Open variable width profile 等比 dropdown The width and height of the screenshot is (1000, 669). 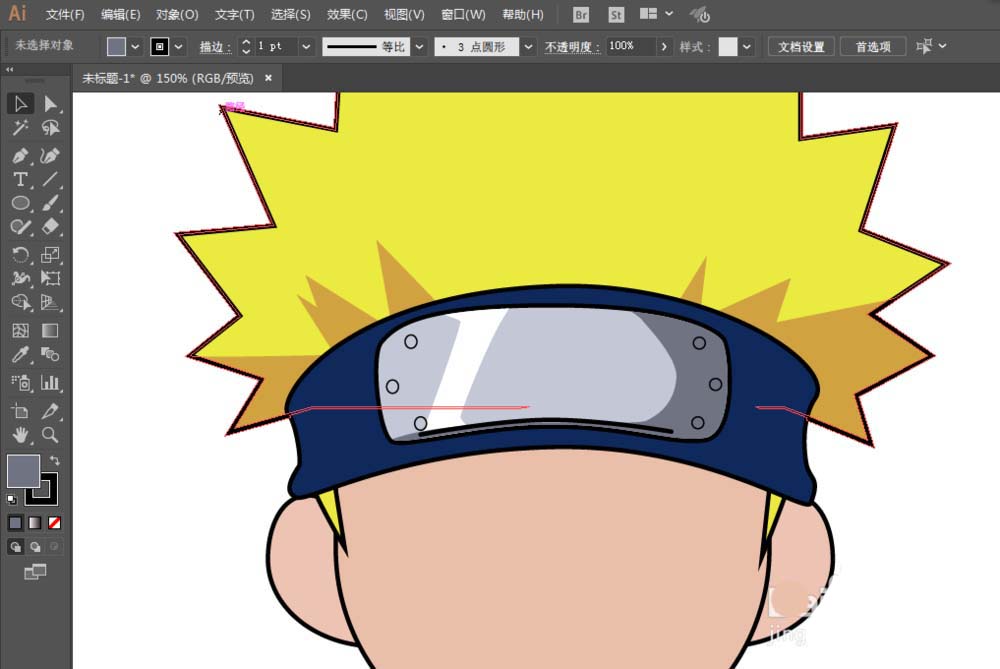tap(419, 47)
